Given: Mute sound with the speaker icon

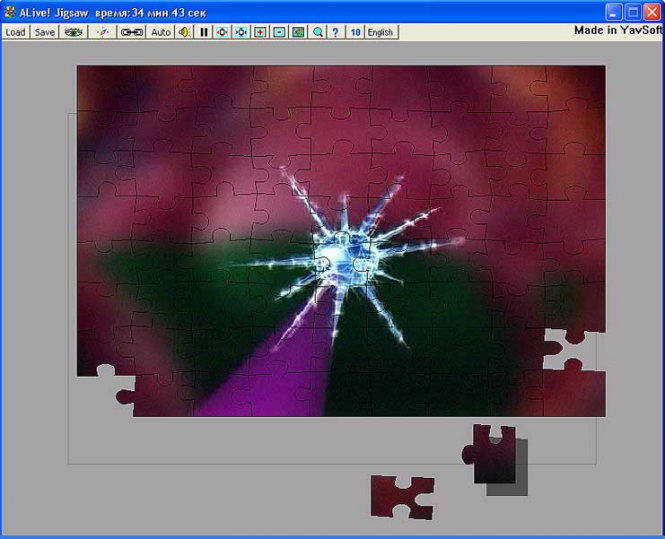Looking at the screenshot, I should point(185,32).
